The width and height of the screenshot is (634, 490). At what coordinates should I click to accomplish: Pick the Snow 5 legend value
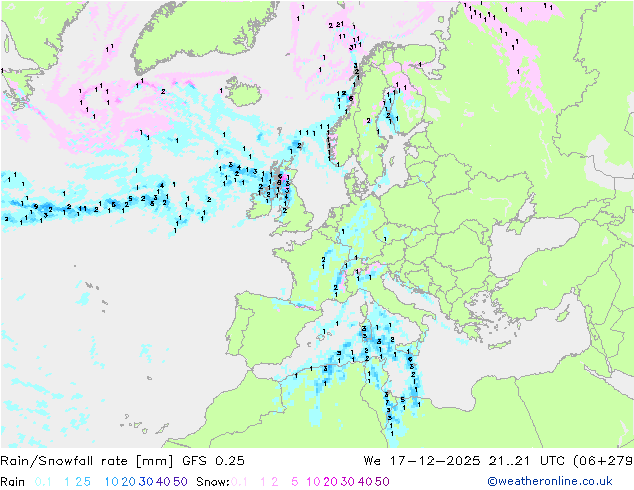(295, 482)
